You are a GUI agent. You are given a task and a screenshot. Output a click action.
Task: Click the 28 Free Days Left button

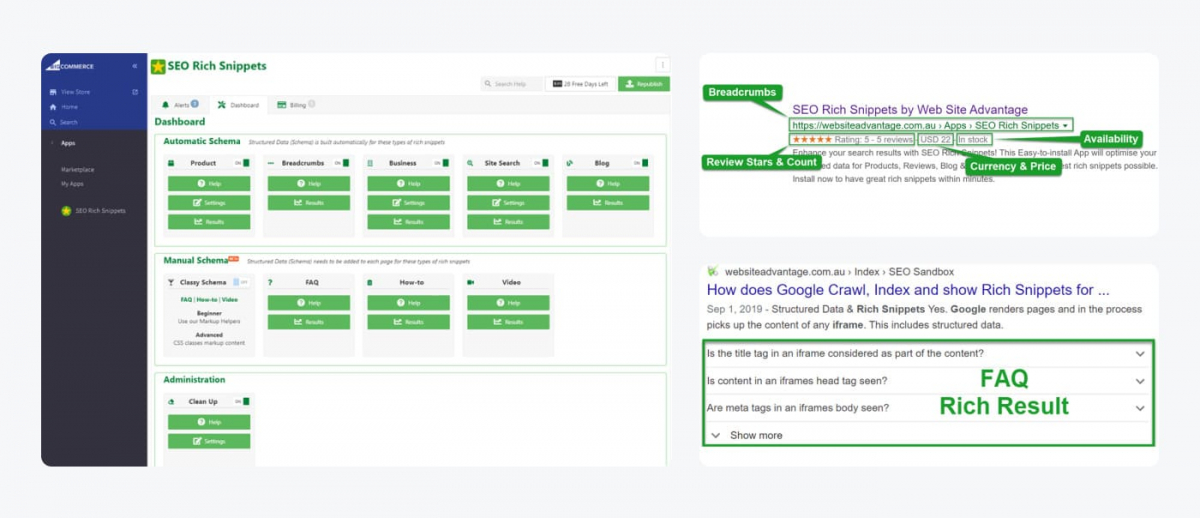579,84
